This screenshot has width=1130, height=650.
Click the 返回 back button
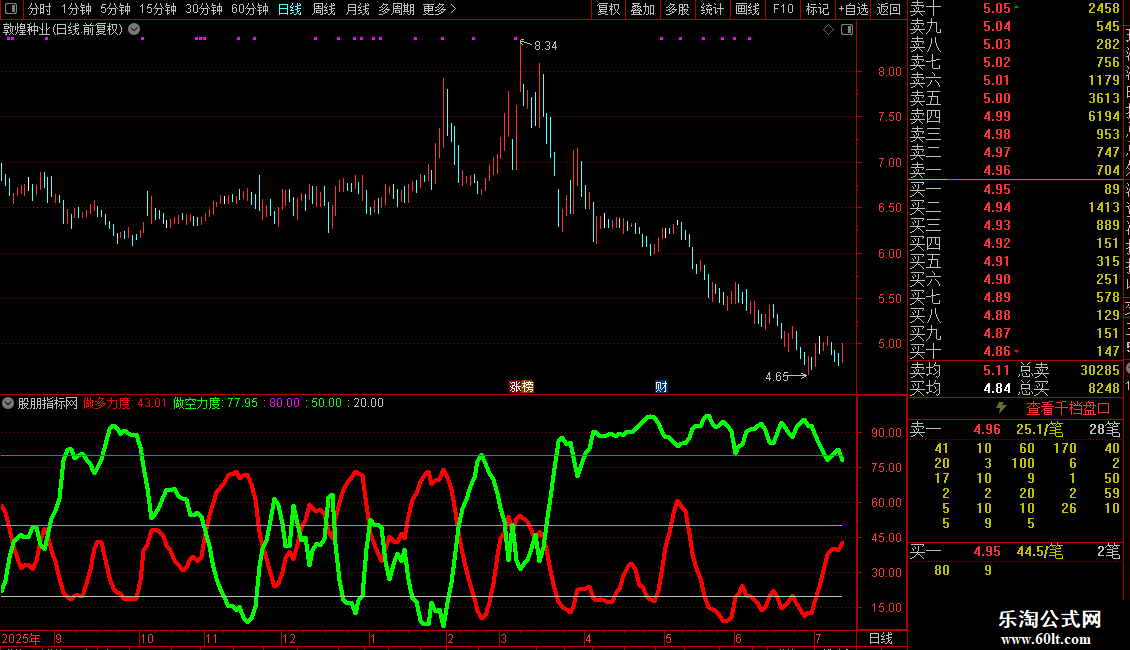889,9
